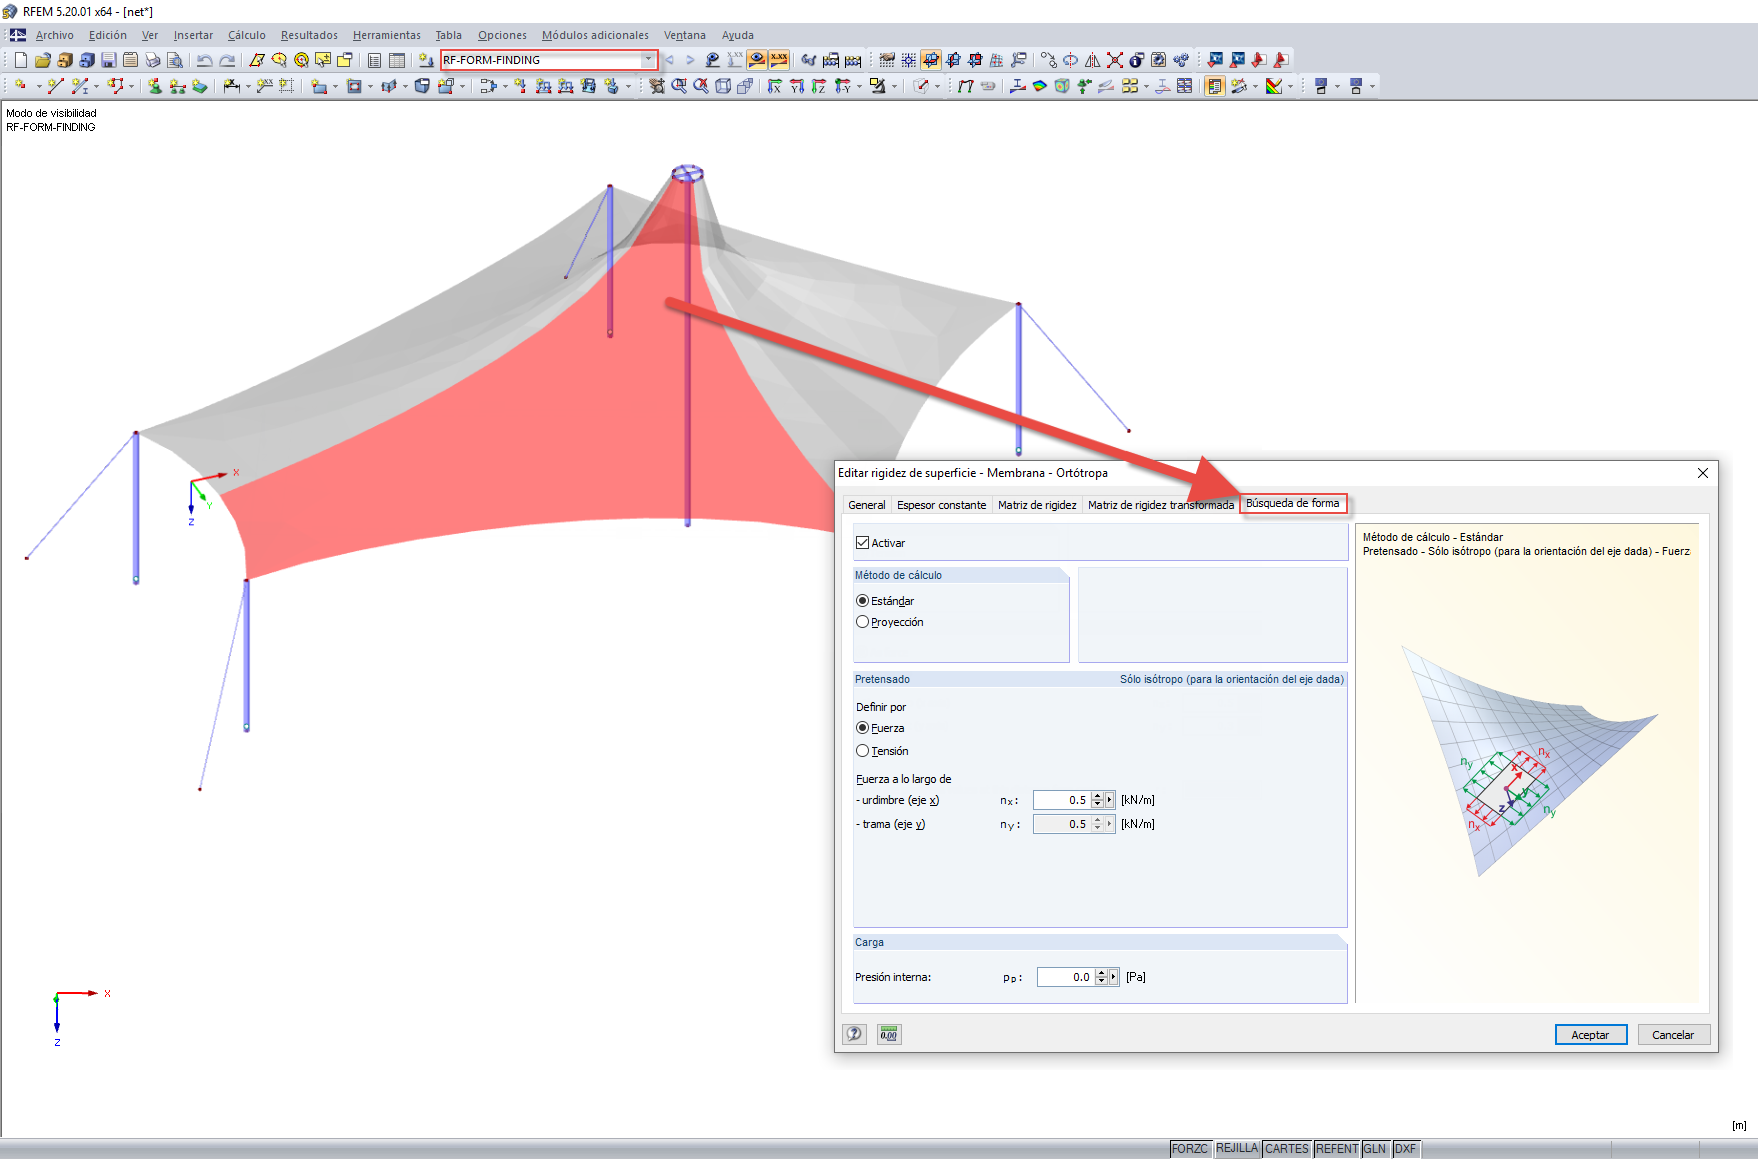Close the Editar rigidez de superficie dialog

coord(1703,473)
